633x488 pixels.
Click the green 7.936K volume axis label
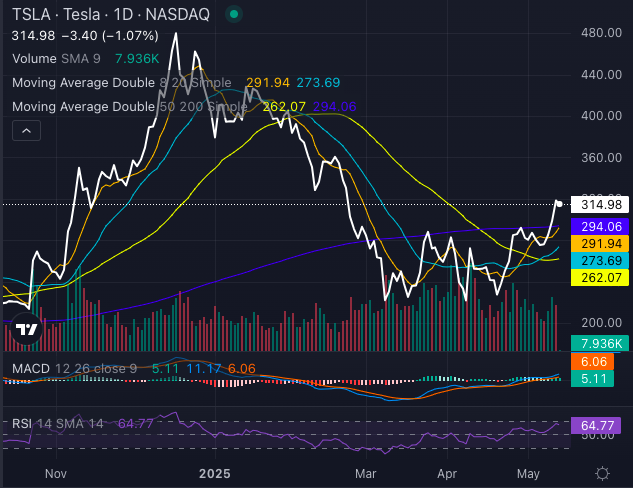tap(600, 343)
